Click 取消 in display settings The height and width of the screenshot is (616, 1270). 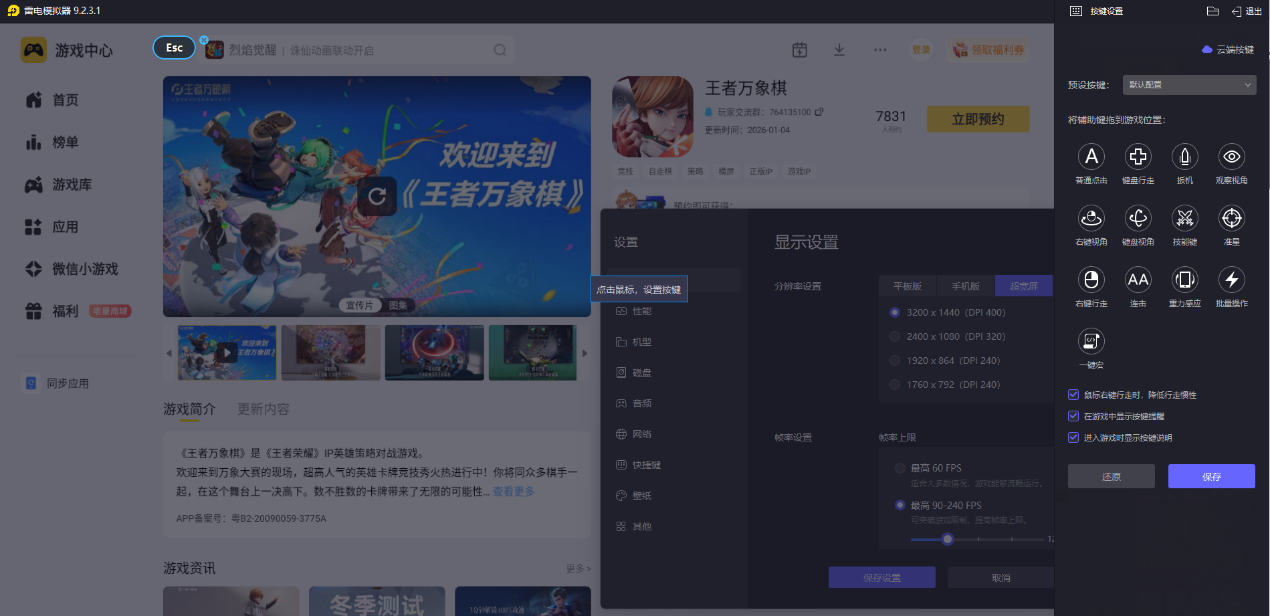1000,577
